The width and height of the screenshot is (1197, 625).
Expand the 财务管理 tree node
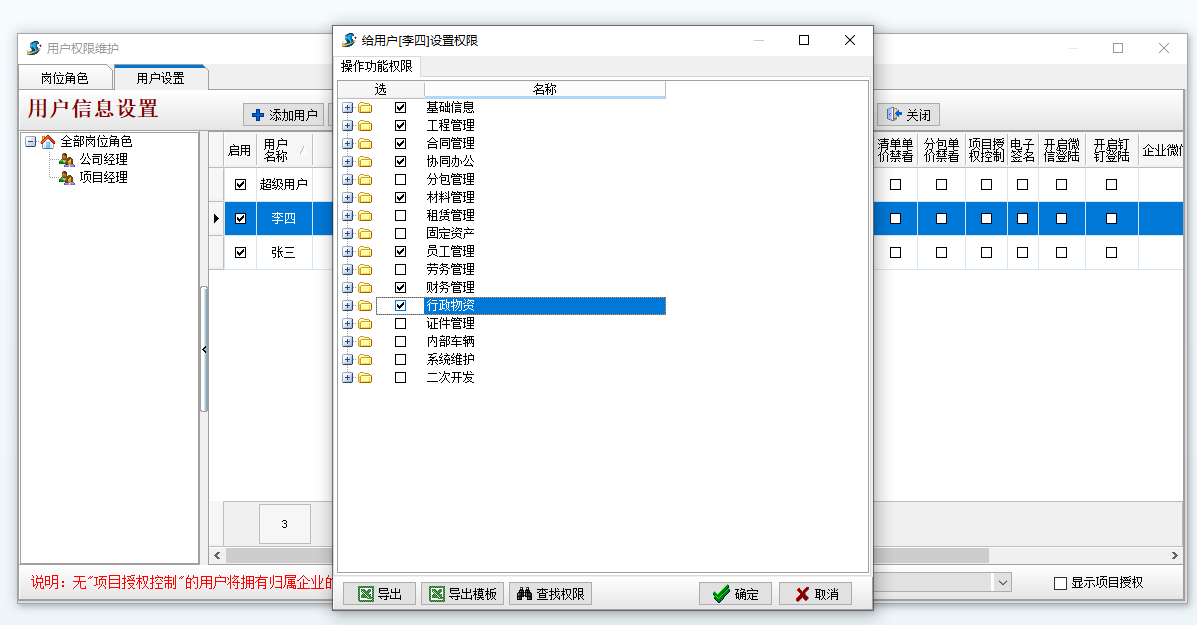[x=347, y=288]
